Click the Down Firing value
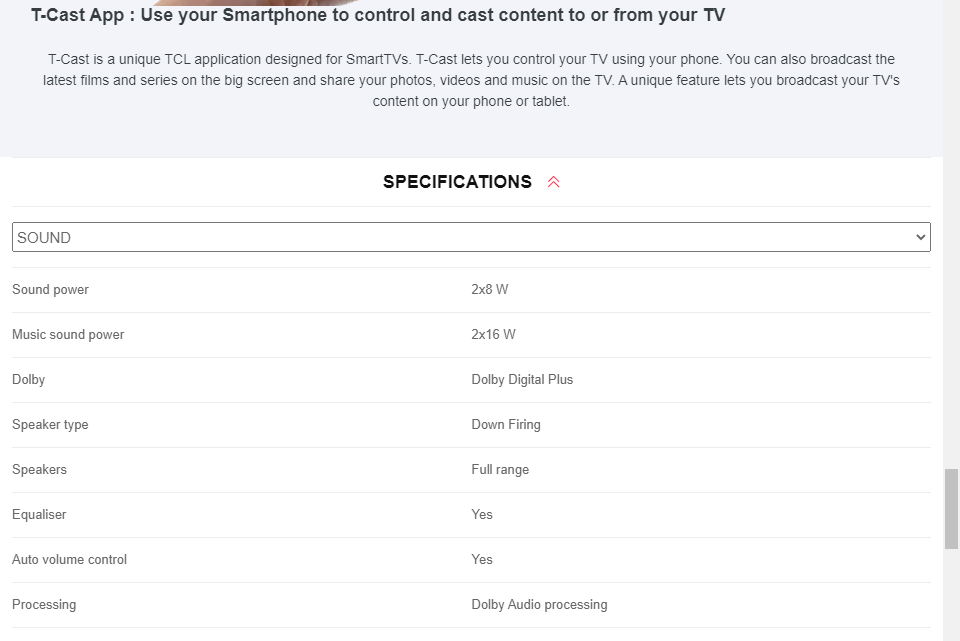The image size is (960, 641). 506,424
